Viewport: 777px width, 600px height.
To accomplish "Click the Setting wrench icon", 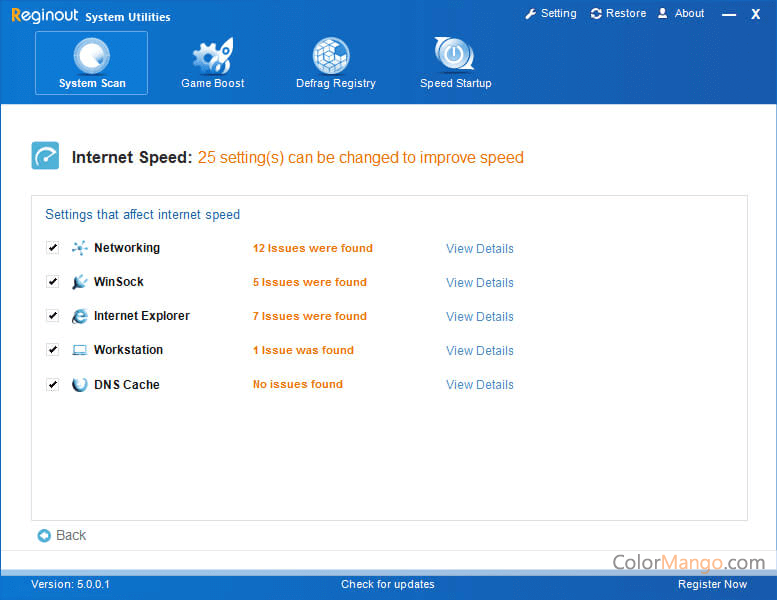I will 530,14.
